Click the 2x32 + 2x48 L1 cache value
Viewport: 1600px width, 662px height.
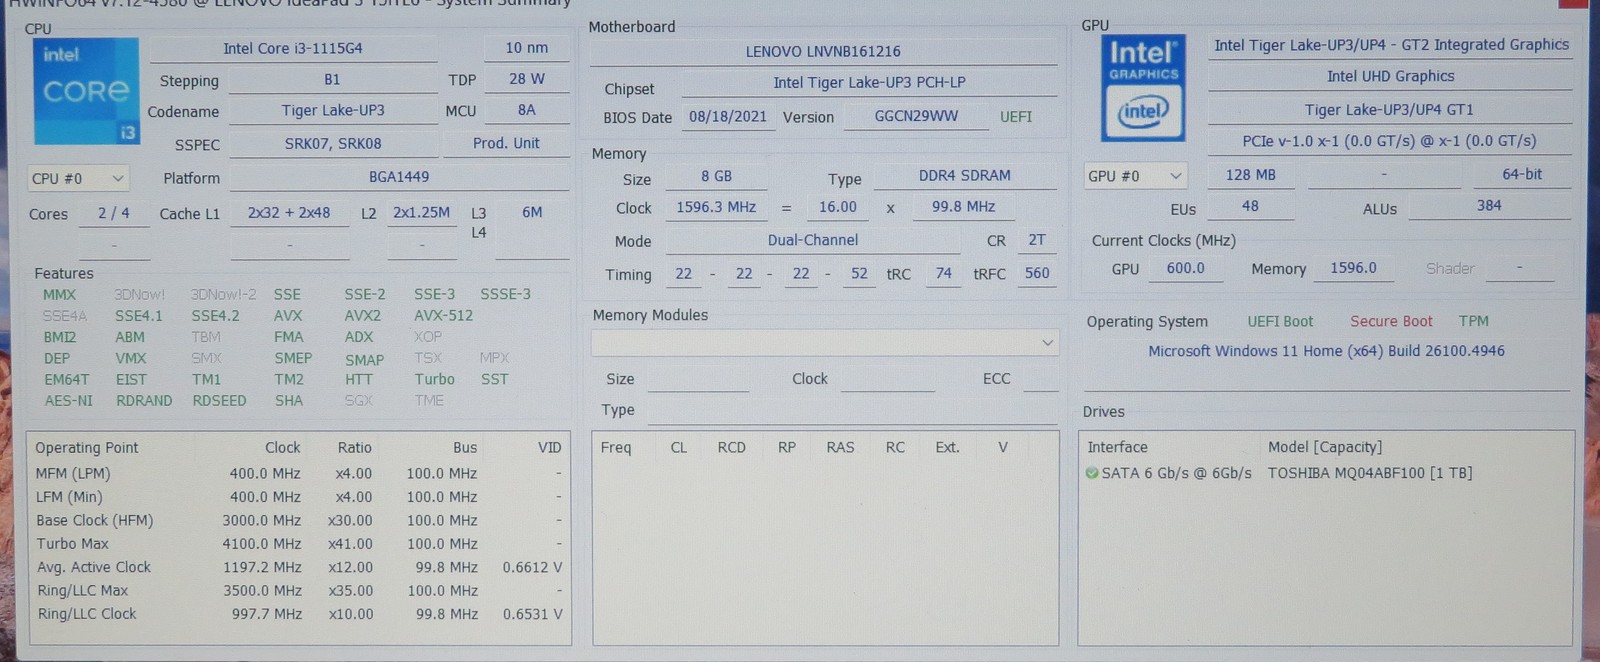pyautogui.click(x=289, y=213)
